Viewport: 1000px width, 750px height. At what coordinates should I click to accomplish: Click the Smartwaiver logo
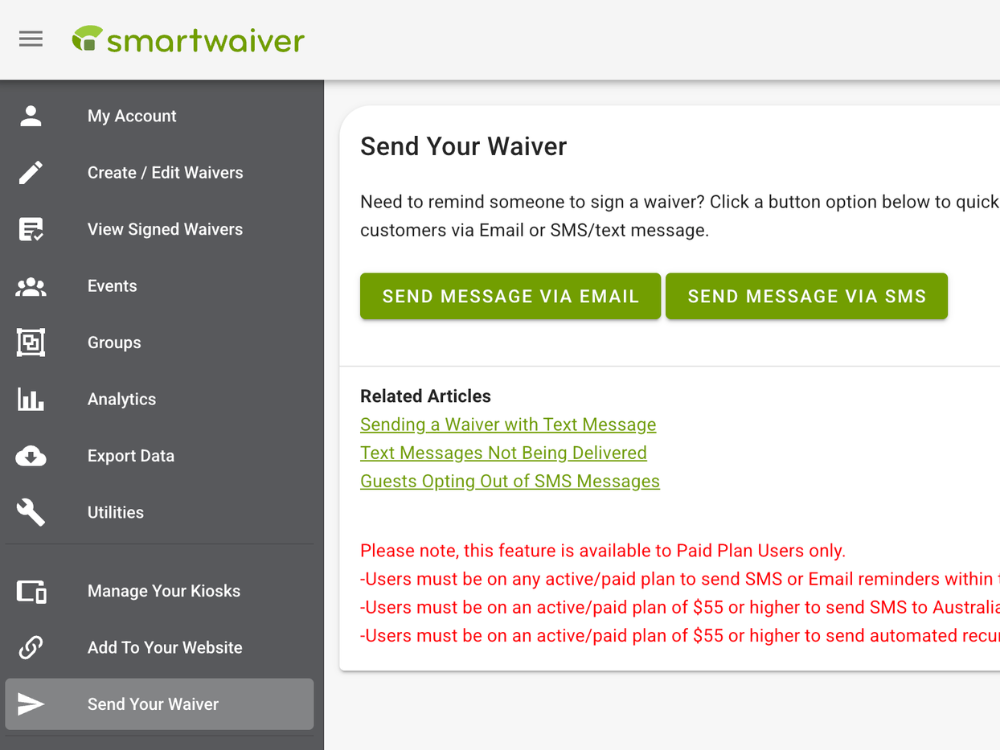pos(188,40)
